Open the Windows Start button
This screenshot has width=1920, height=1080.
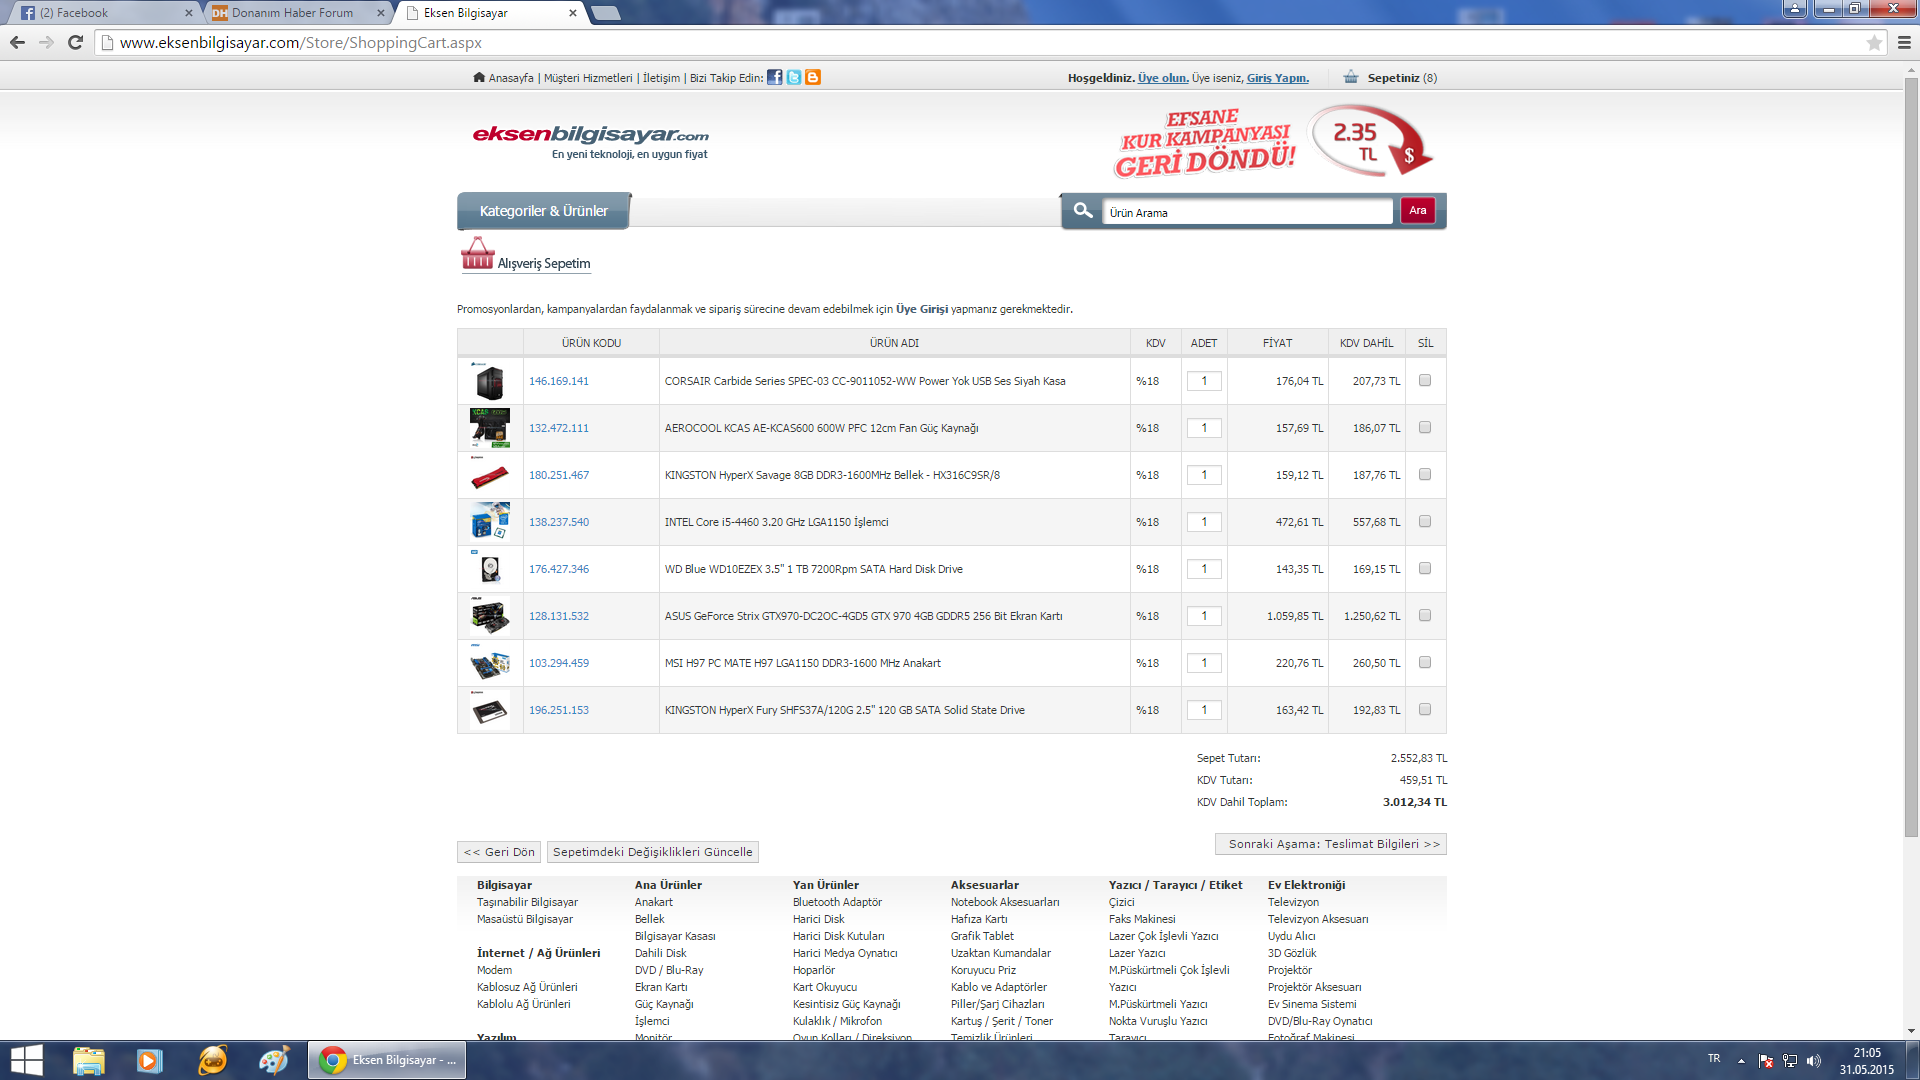(27, 1060)
